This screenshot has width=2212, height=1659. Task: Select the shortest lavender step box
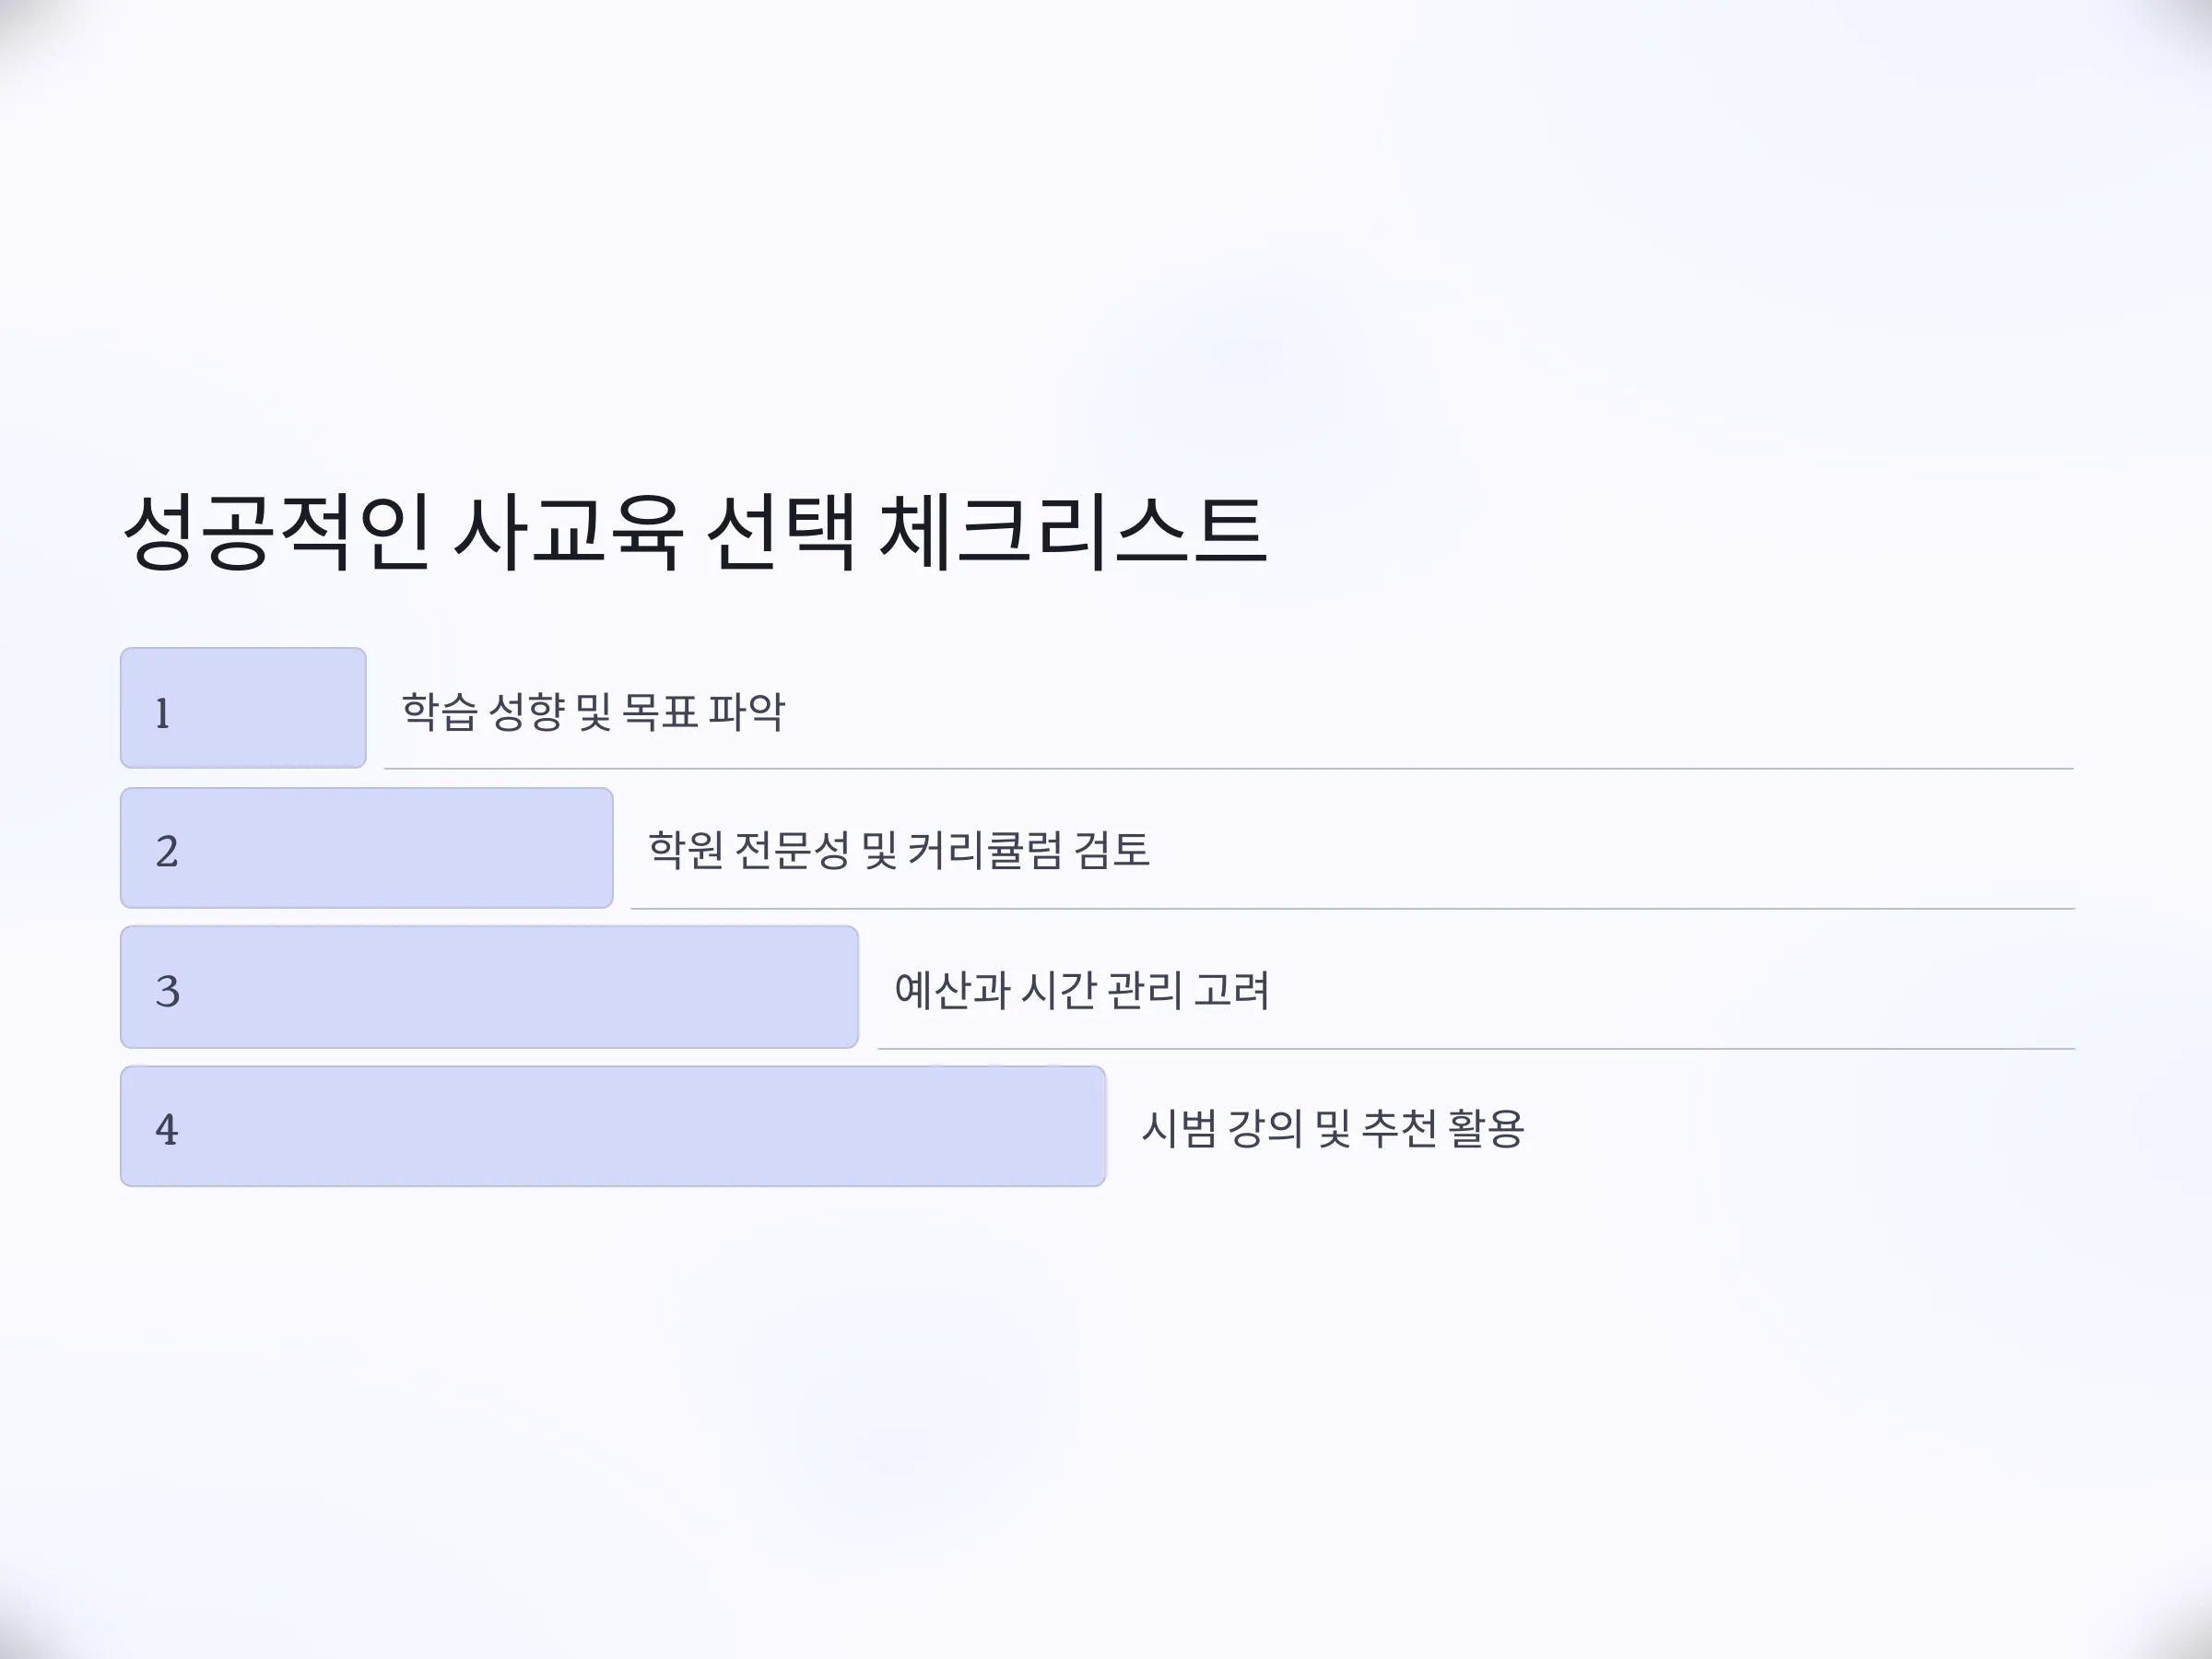tap(243, 708)
